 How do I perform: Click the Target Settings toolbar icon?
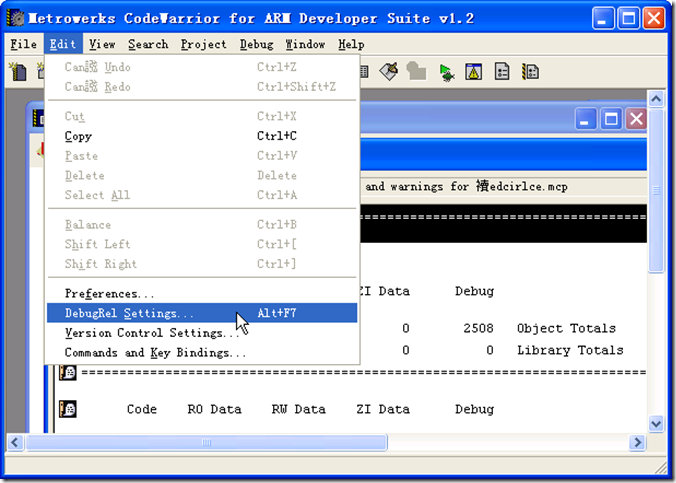tap(502, 72)
